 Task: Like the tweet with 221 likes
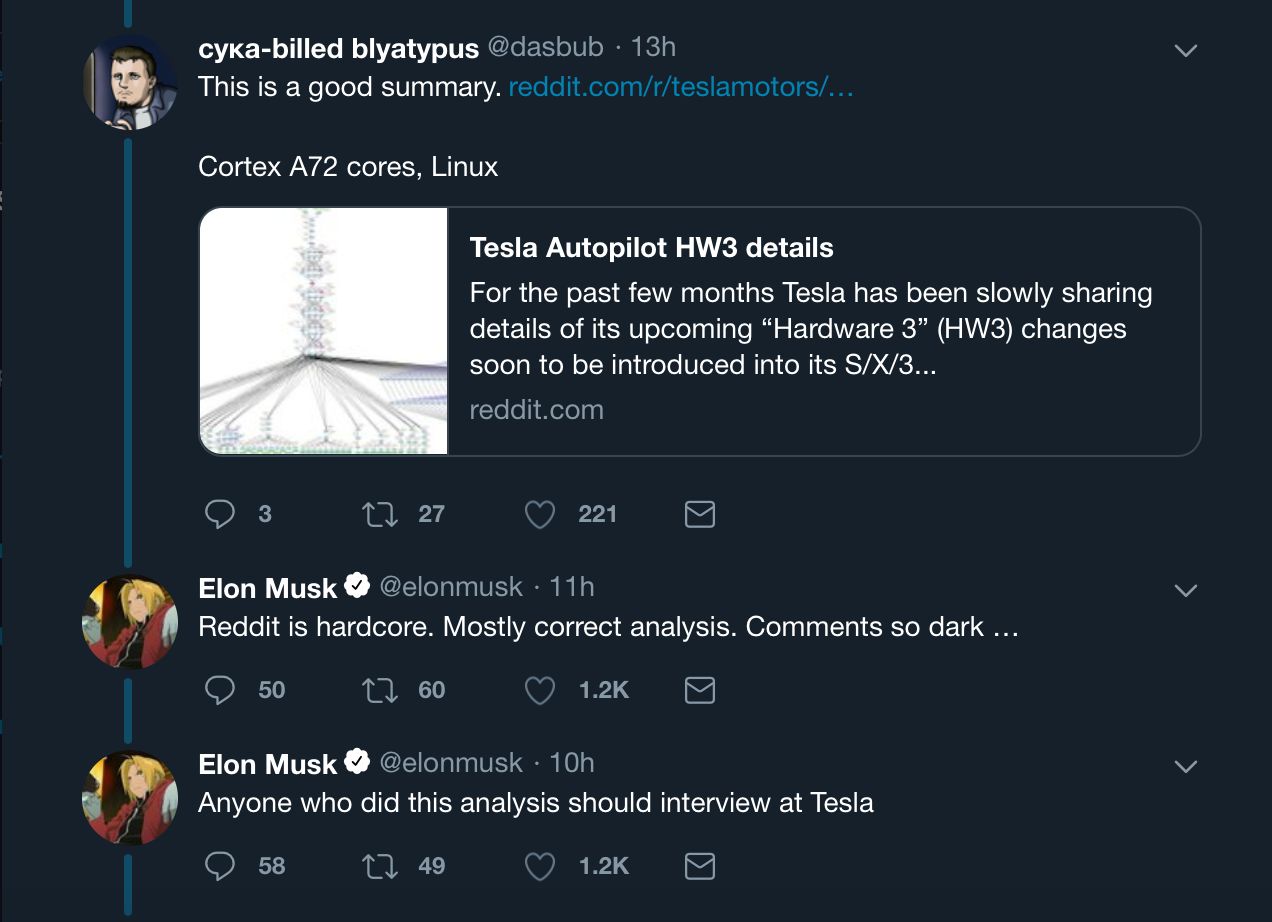pos(540,514)
